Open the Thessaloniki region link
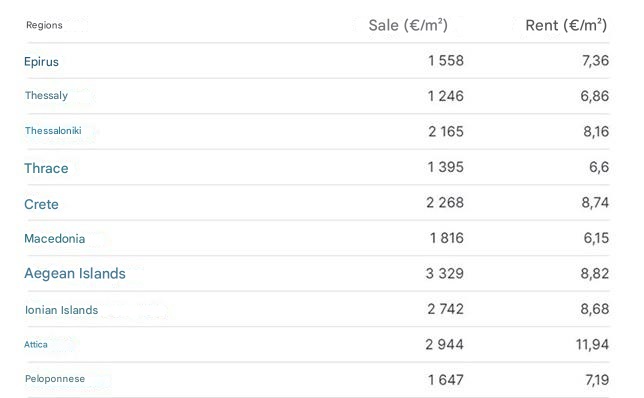Viewport: 644px width, 398px height. tap(53, 131)
